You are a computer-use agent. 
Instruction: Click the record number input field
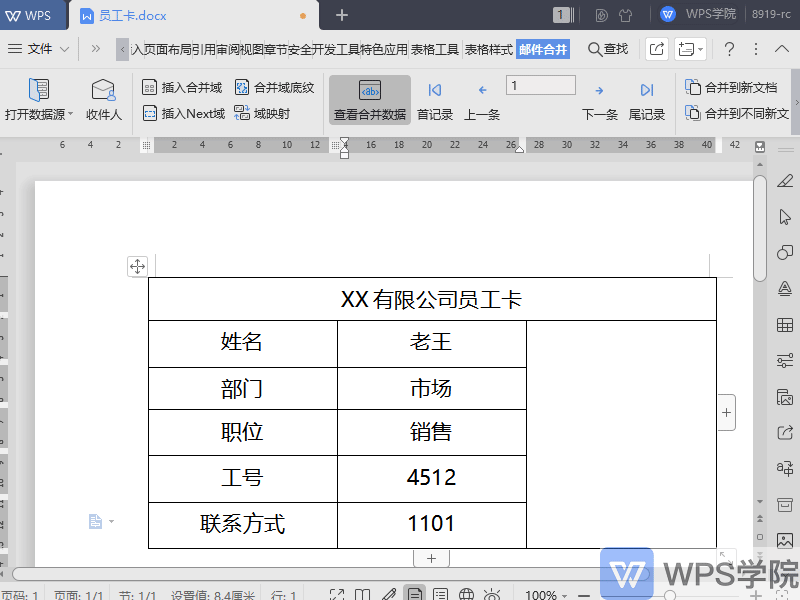pyautogui.click(x=541, y=85)
